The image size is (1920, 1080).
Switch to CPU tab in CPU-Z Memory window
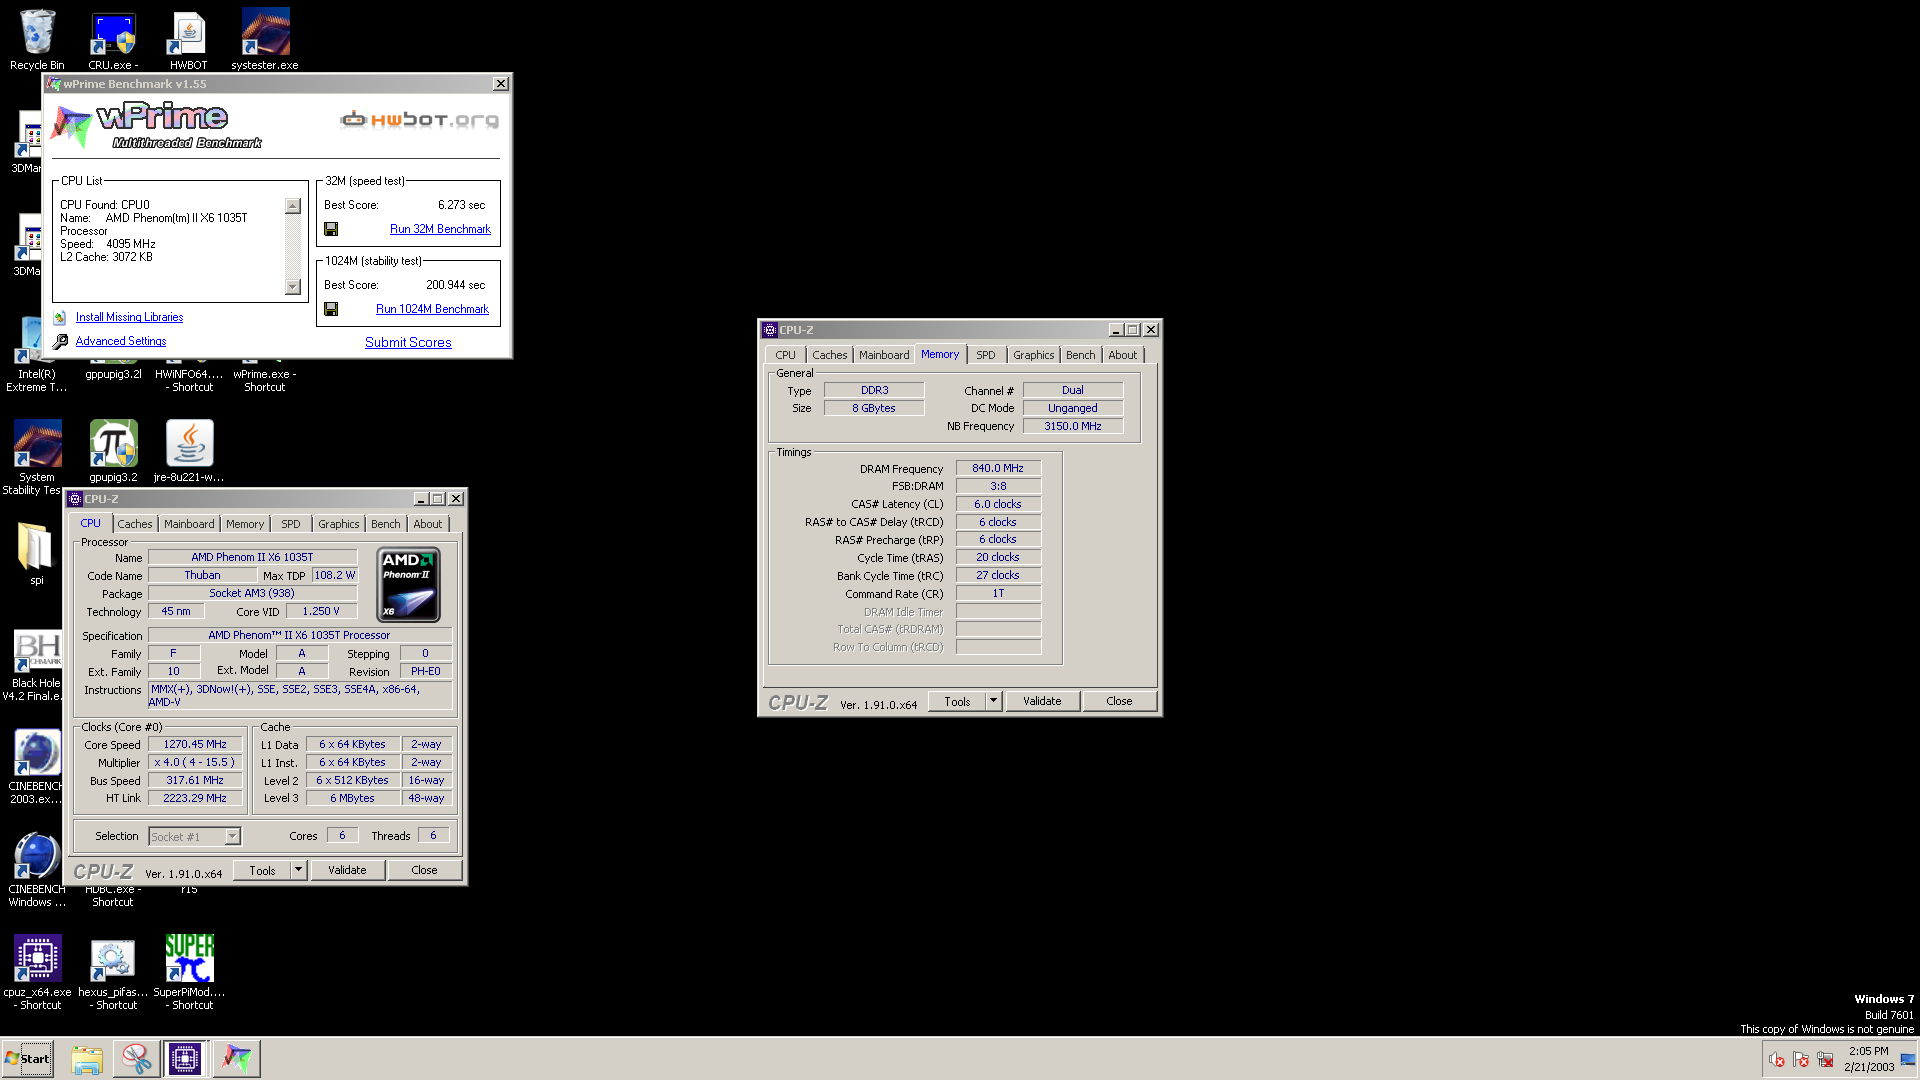(786, 355)
